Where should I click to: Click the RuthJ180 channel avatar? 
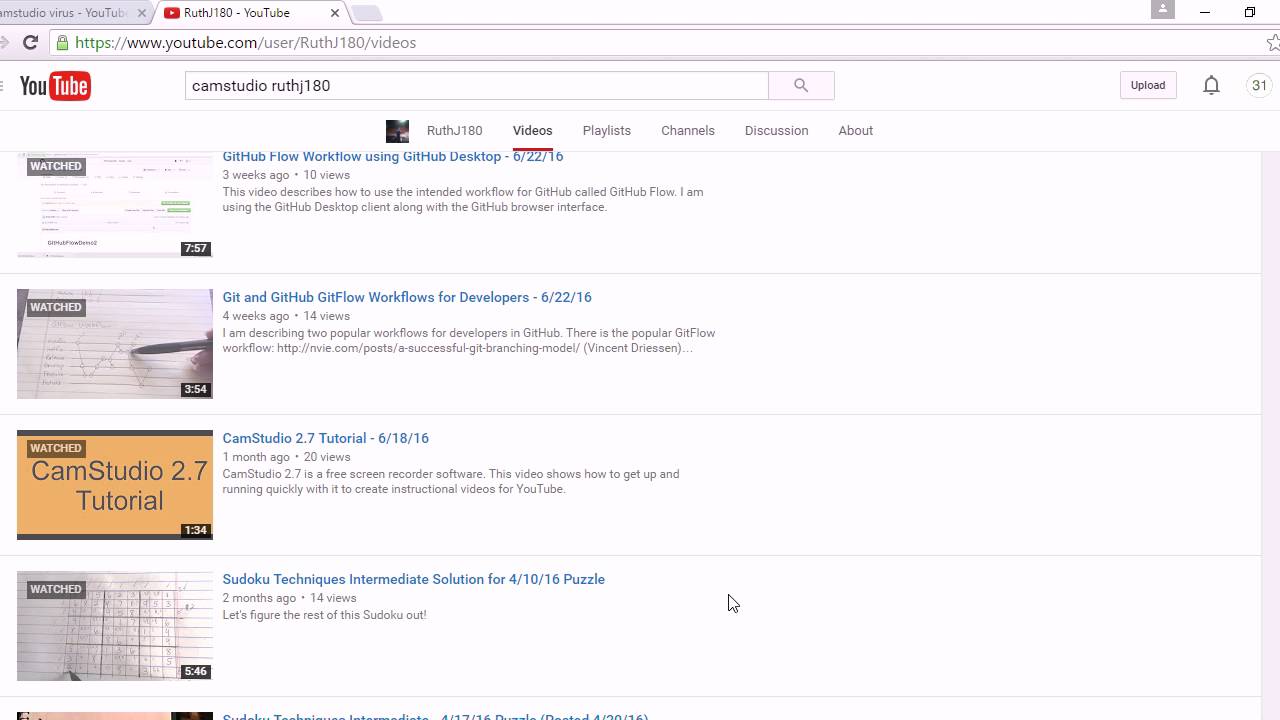pos(397,131)
